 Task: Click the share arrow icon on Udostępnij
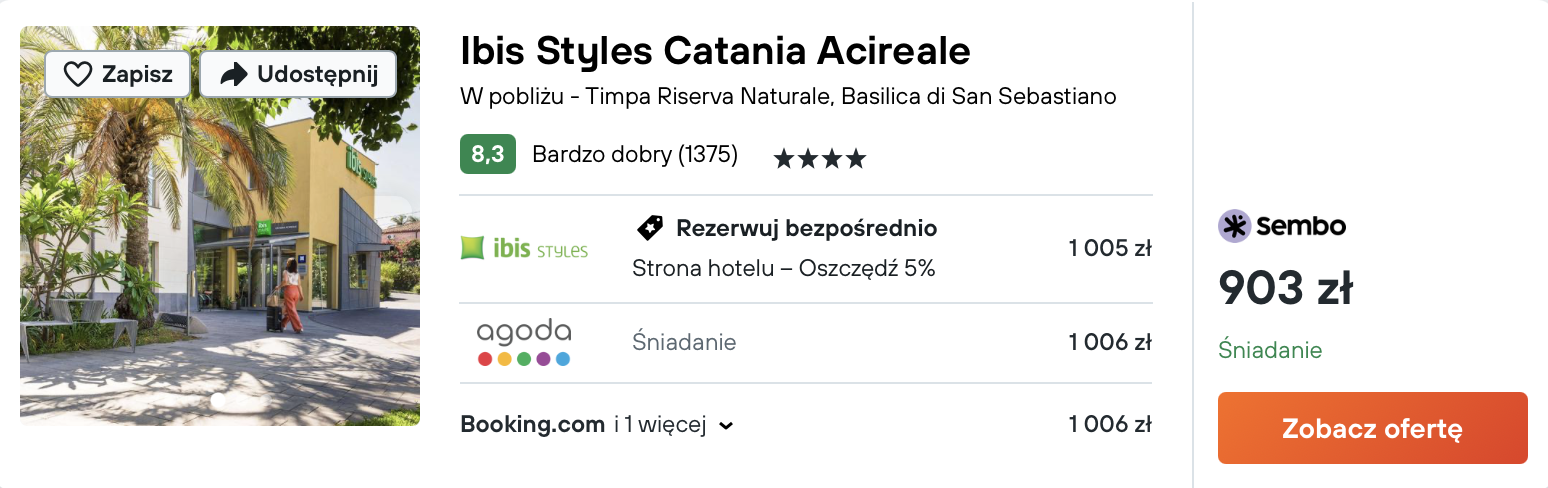pyautogui.click(x=233, y=74)
